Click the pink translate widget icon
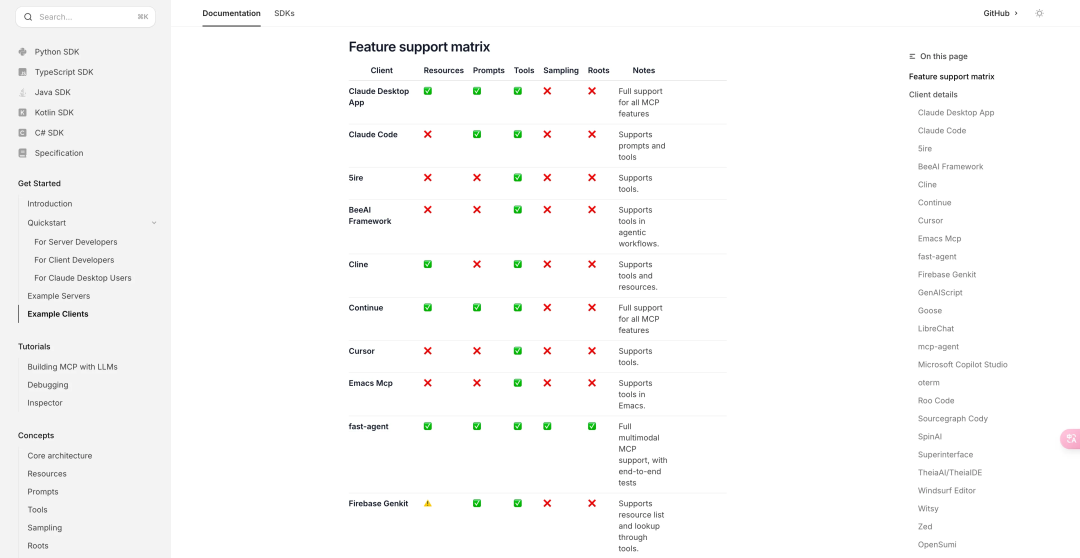This screenshot has height=558, width=1080. 1071,438
